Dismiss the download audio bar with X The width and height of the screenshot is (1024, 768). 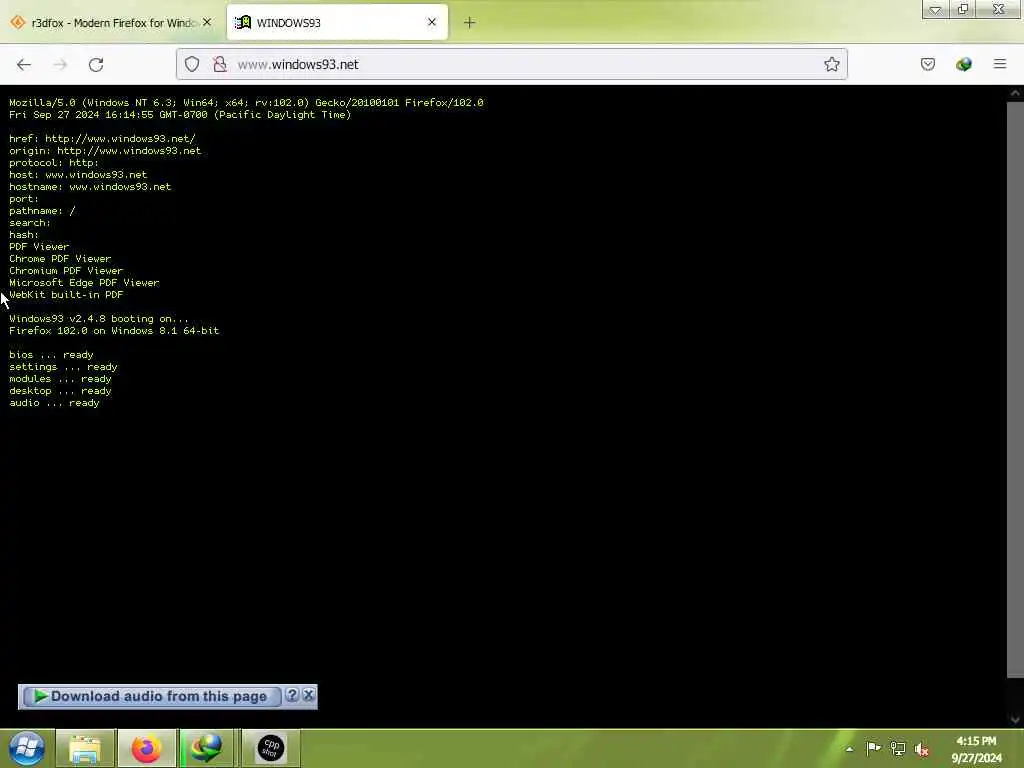click(309, 695)
